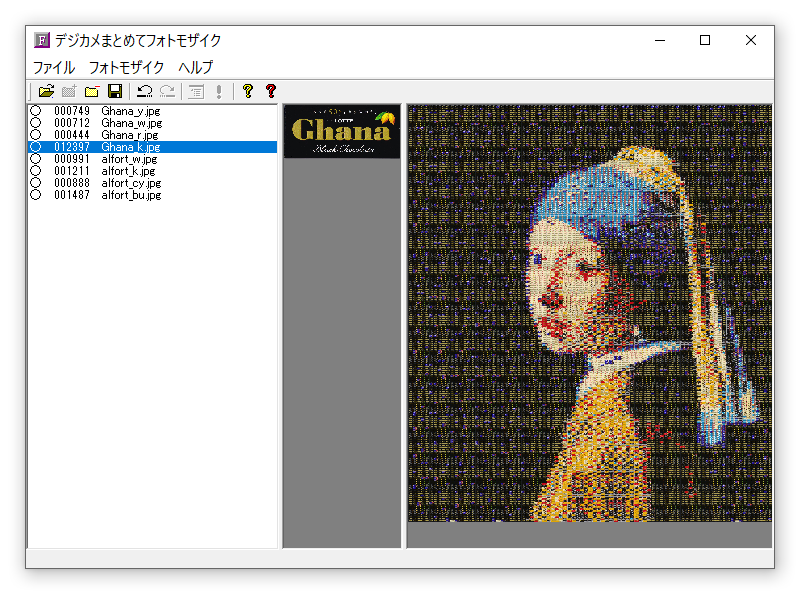
Task: Select the circle beside alfort_w.jpg
Action: [36, 159]
